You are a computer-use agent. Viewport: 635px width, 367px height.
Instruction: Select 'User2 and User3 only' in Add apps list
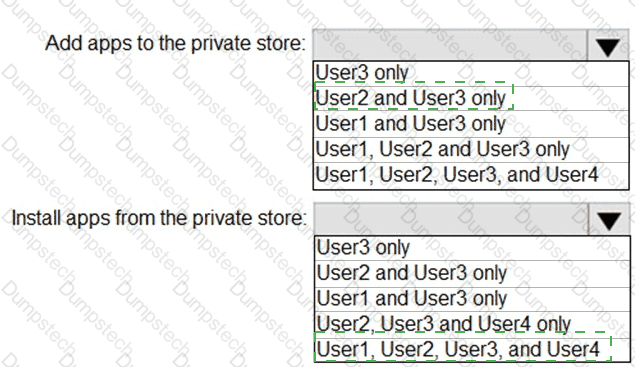[471, 98]
